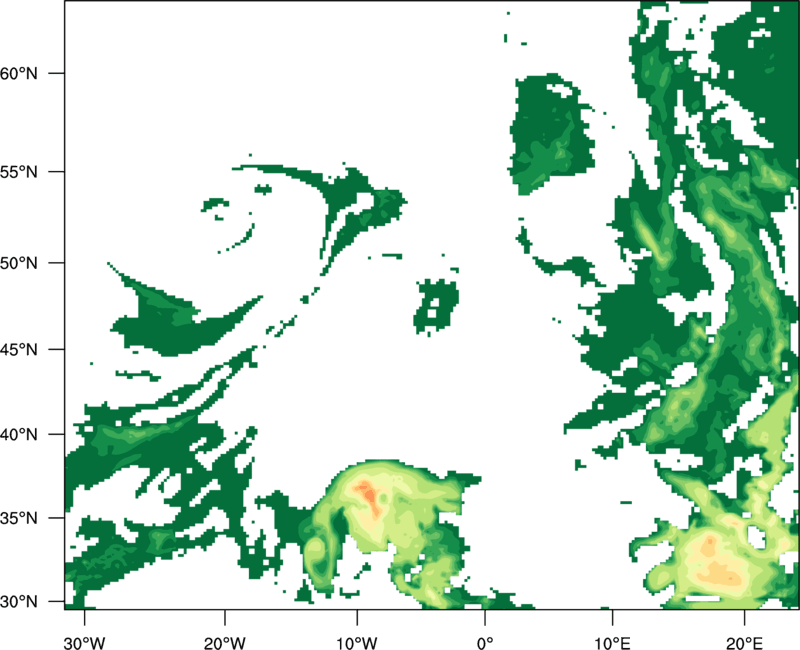The width and height of the screenshot is (800, 650).
Task: Click the 35°N latitude axis label
Action: [x=19, y=518]
